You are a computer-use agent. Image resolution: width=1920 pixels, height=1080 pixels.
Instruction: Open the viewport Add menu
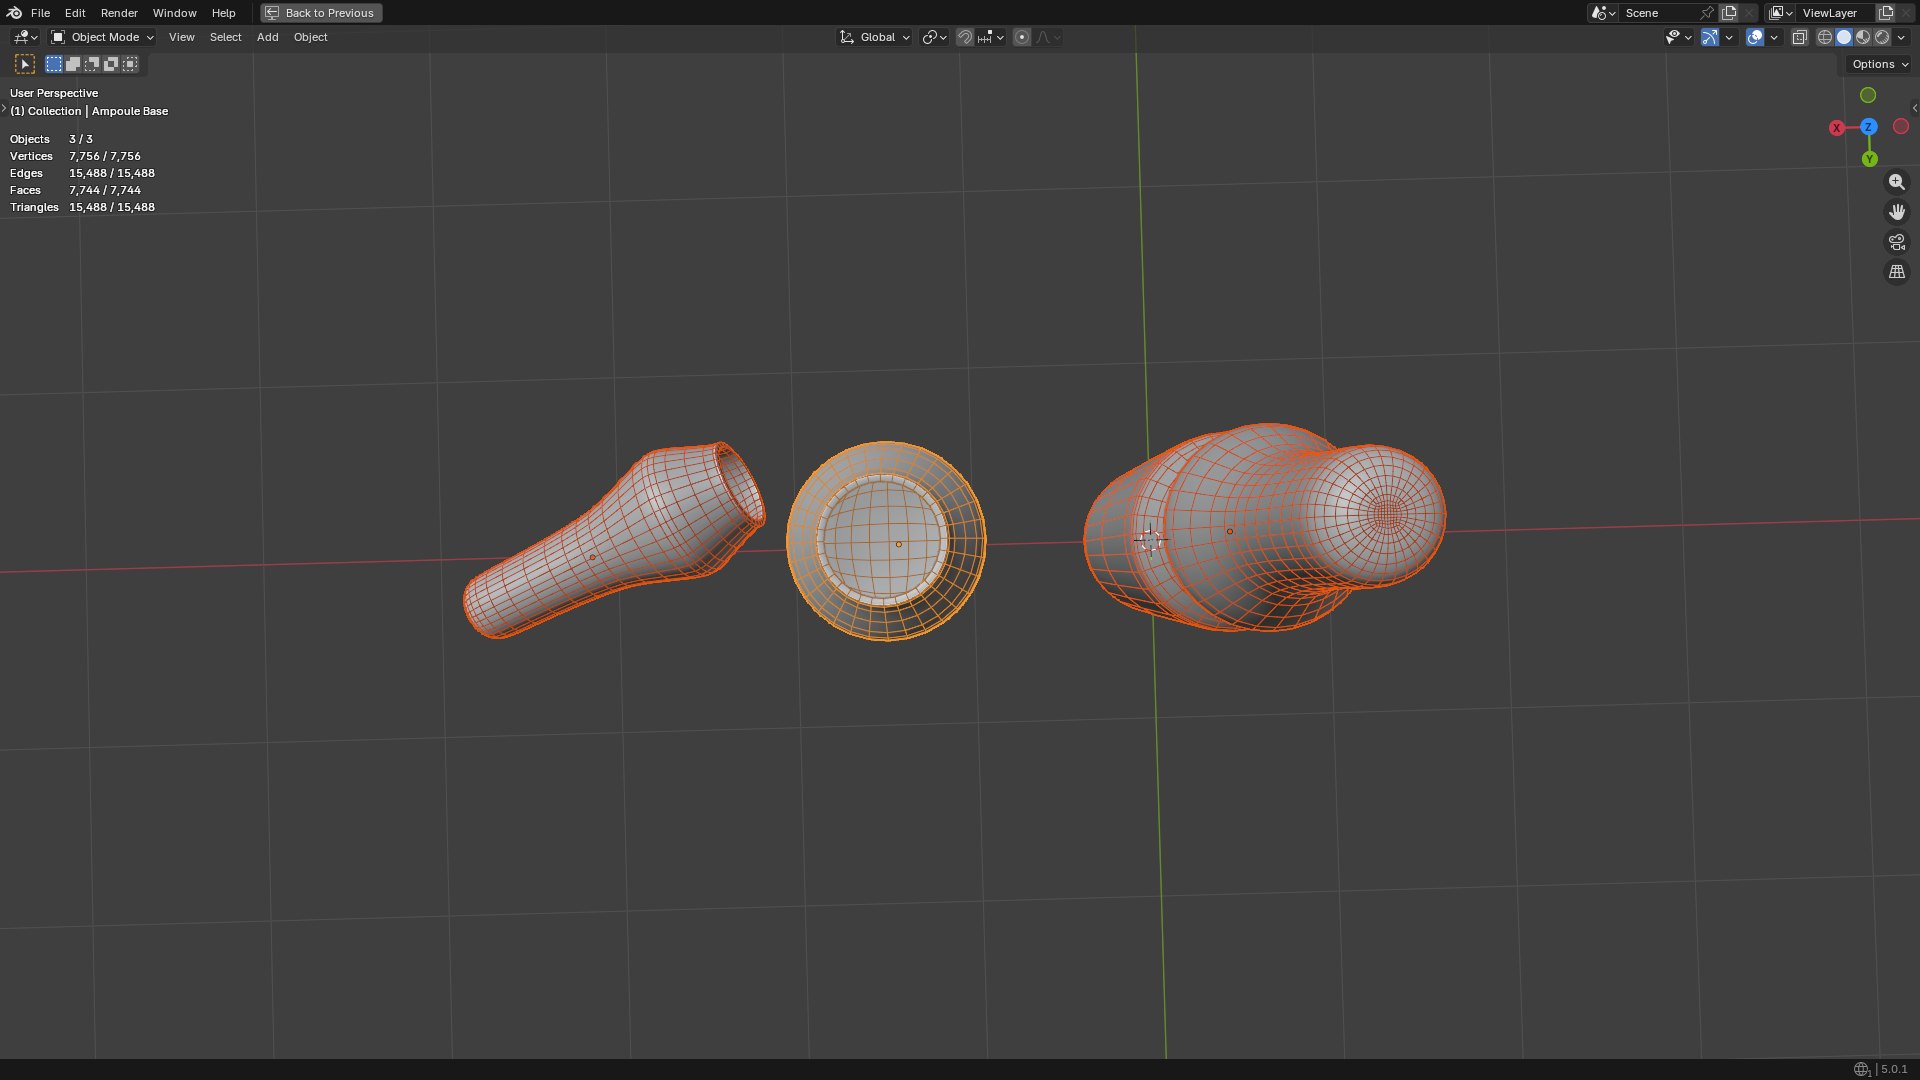(267, 37)
